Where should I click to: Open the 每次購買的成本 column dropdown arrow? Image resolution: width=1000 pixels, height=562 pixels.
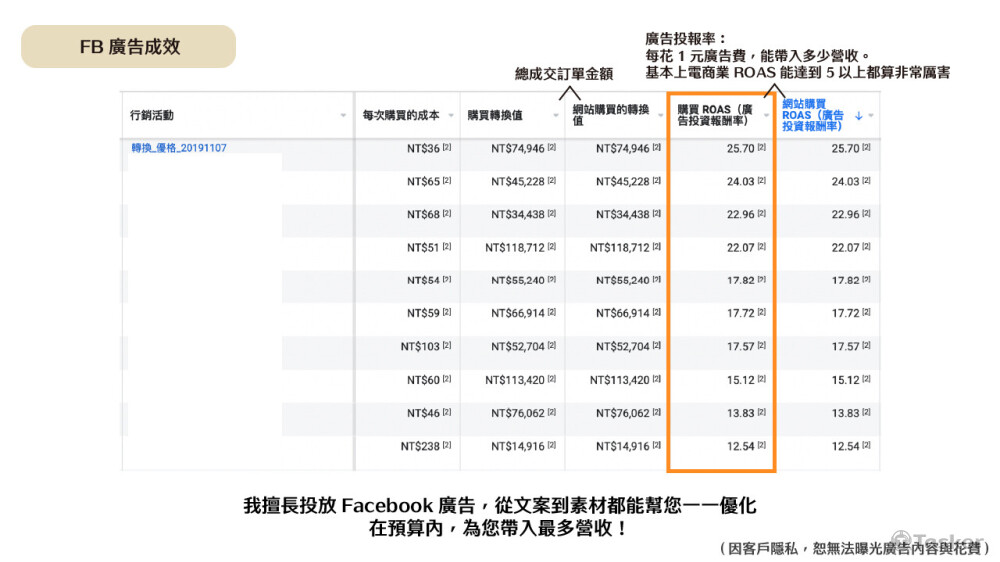point(451,115)
